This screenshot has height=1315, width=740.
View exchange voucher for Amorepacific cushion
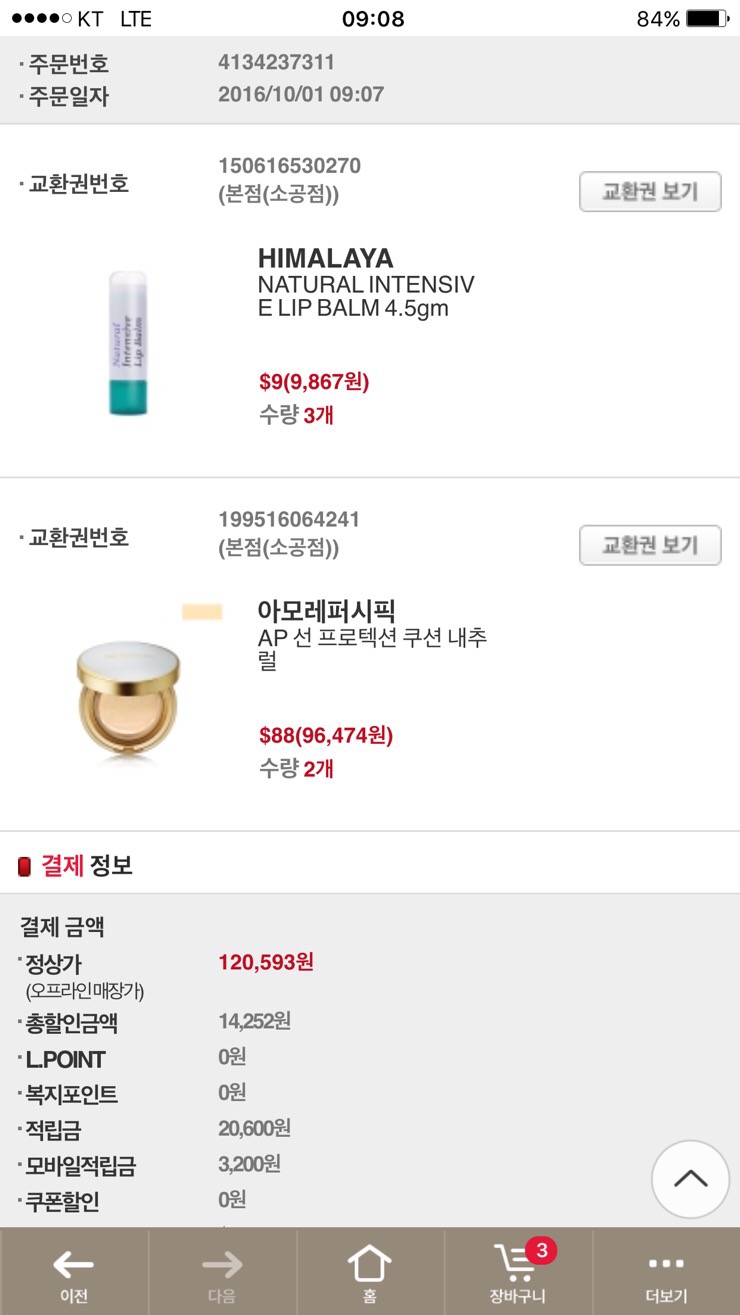650,546
